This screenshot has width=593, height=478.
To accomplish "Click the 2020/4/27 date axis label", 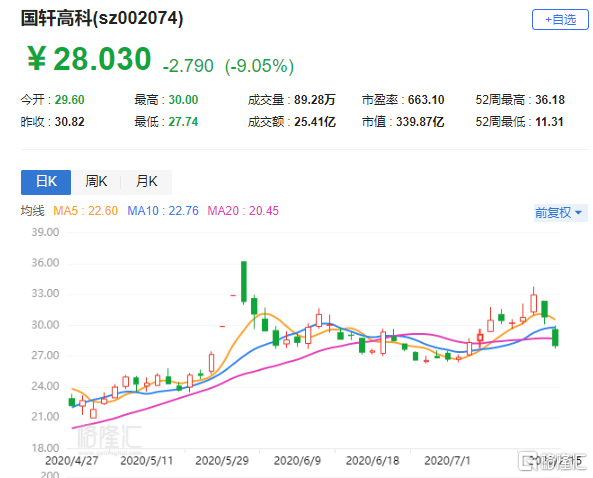I will click(71, 461).
